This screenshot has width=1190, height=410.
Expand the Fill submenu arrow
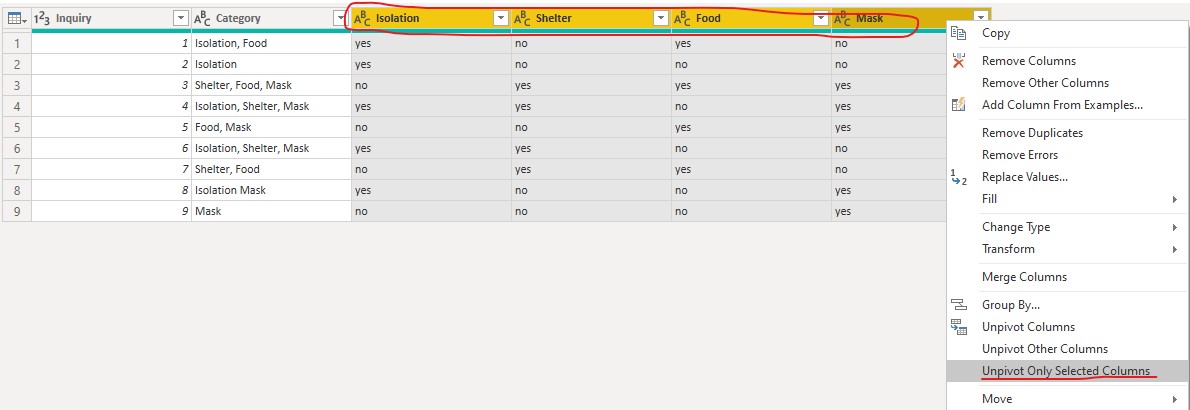click(x=1175, y=199)
